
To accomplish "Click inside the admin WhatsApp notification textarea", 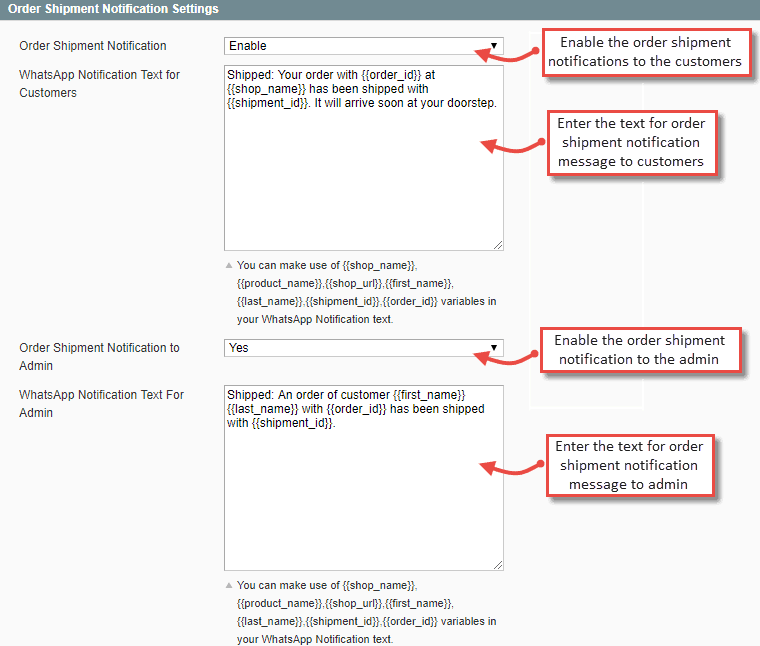I will tap(364, 478).
